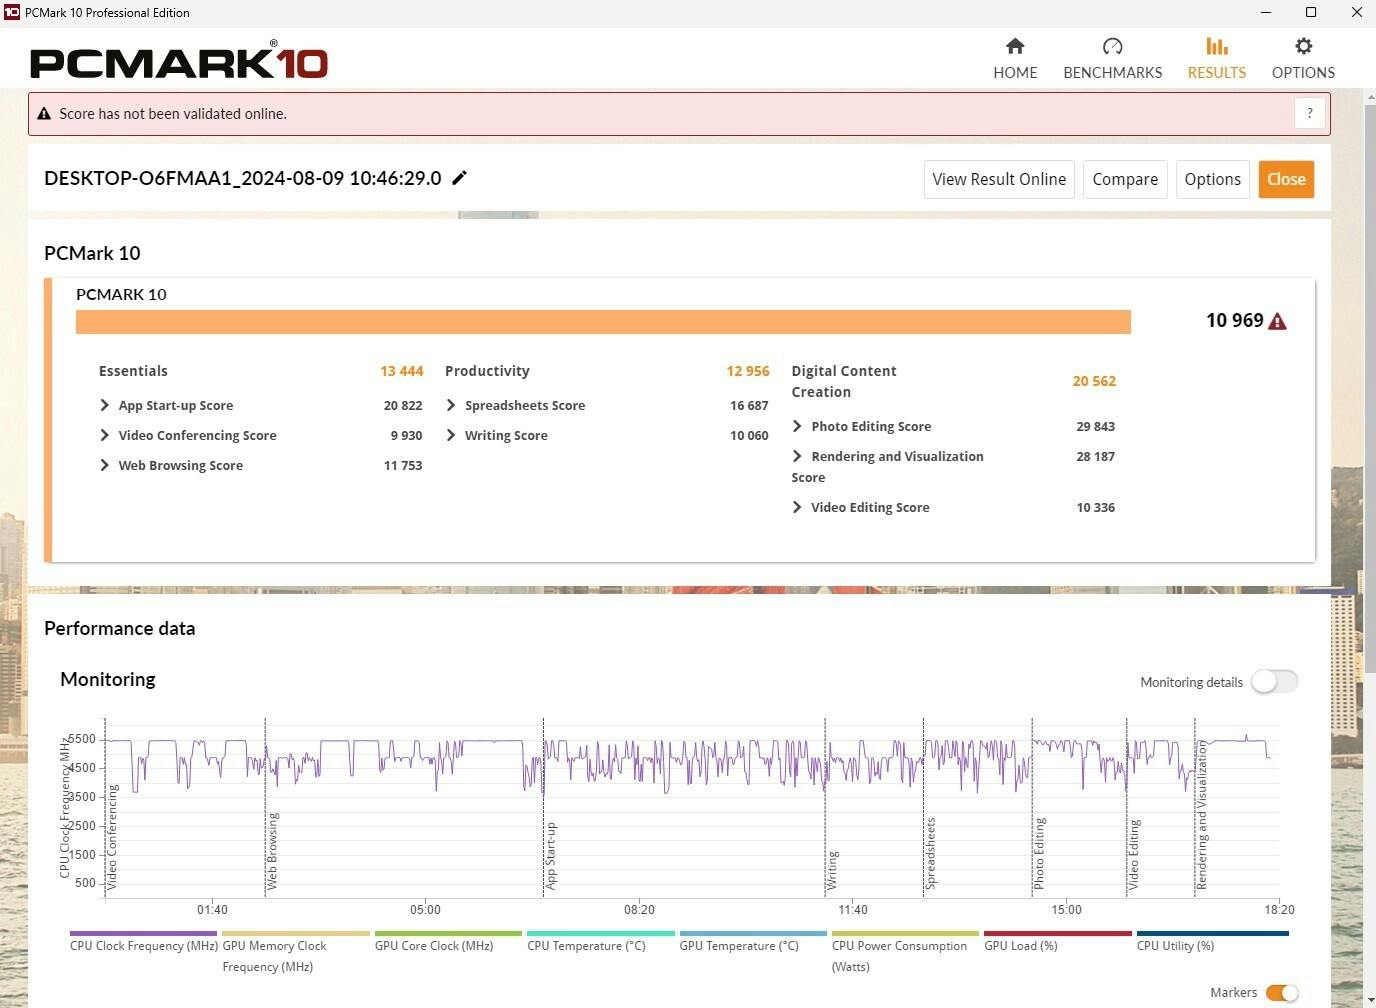
Task: Click View Result Online button
Action: pyautogui.click(x=999, y=179)
